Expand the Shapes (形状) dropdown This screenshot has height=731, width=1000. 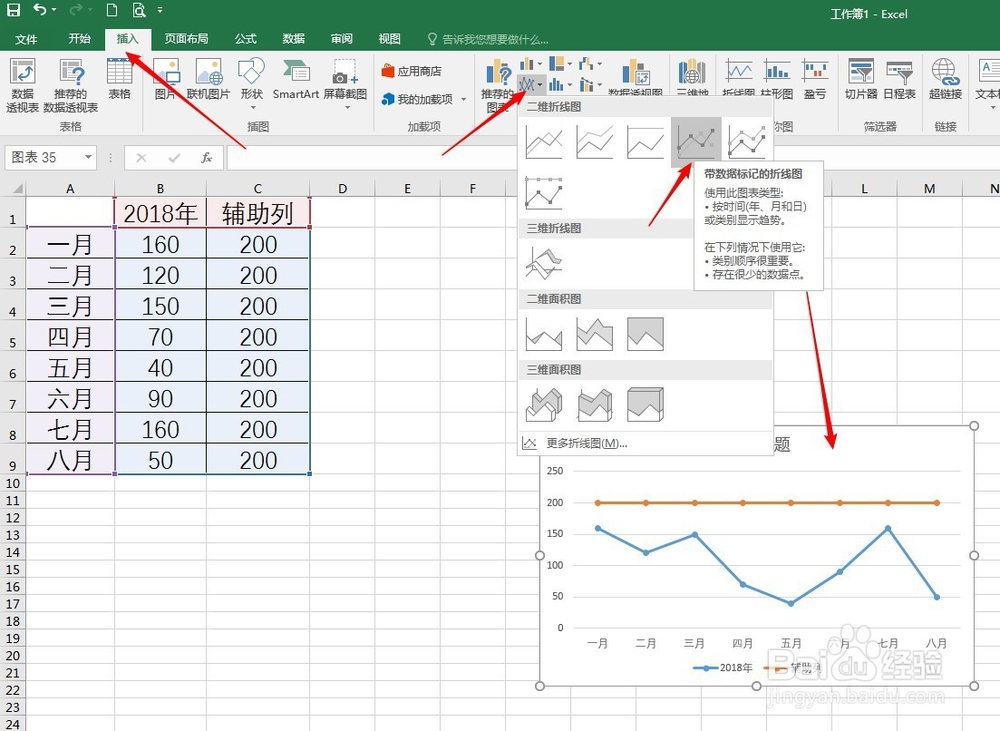pyautogui.click(x=252, y=108)
